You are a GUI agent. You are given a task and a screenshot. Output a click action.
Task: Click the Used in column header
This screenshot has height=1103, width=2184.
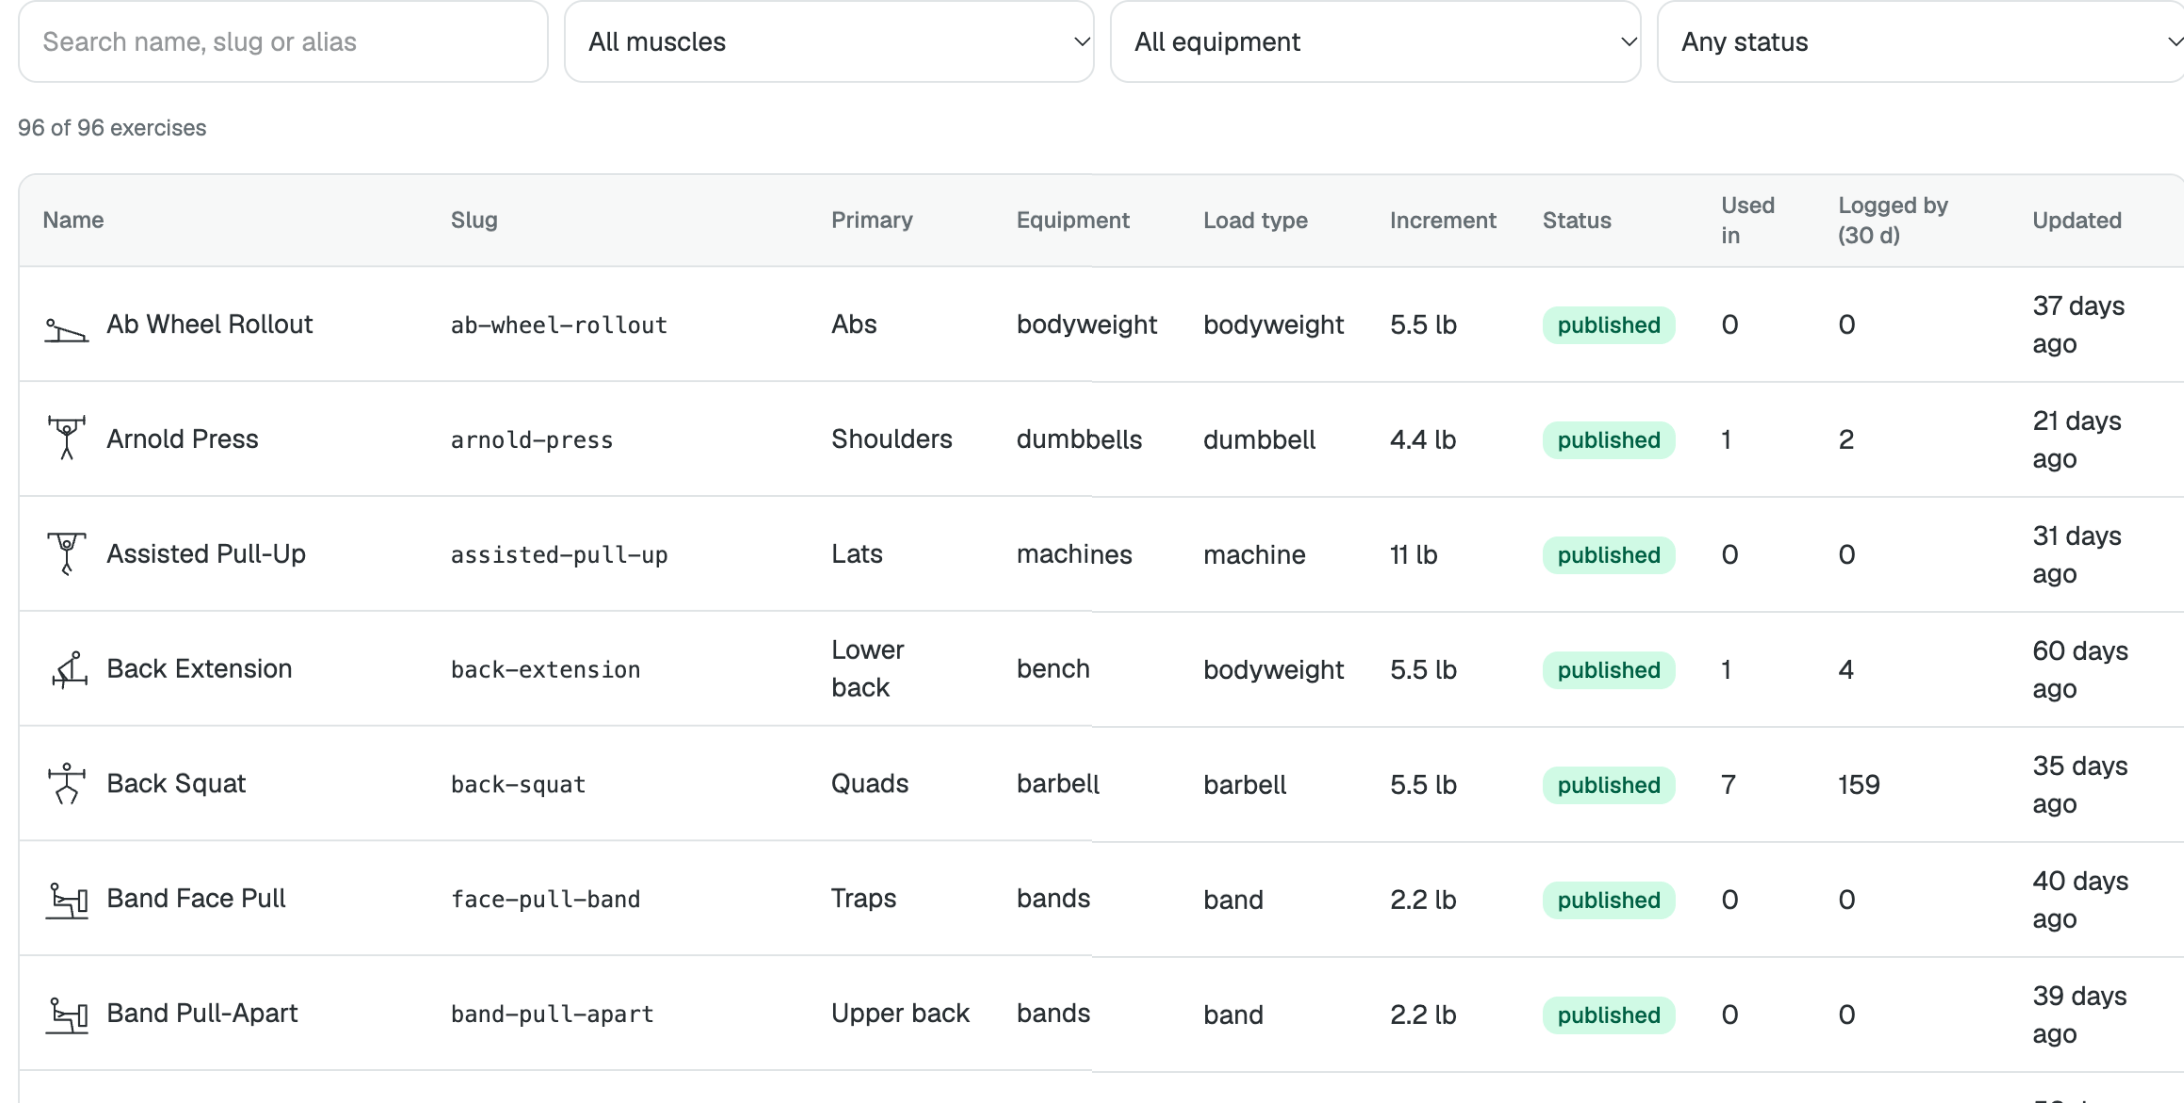pyautogui.click(x=1748, y=220)
